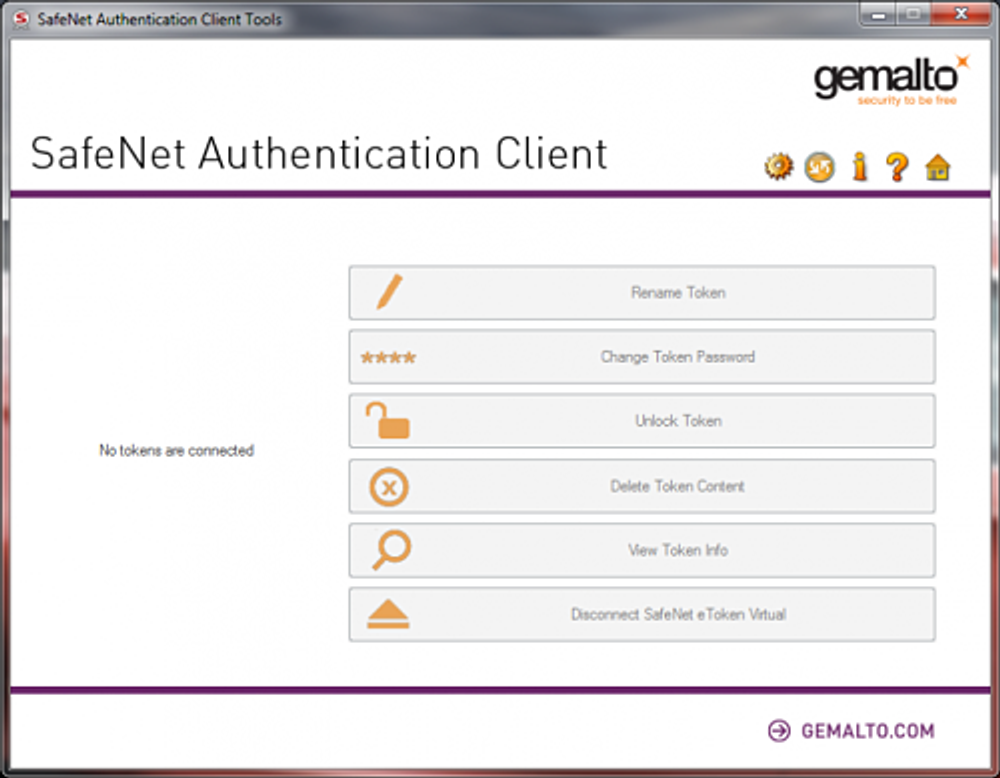Click the eject icon for eToken Virtual
1000x778 pixels.
[x=388, y=614]
